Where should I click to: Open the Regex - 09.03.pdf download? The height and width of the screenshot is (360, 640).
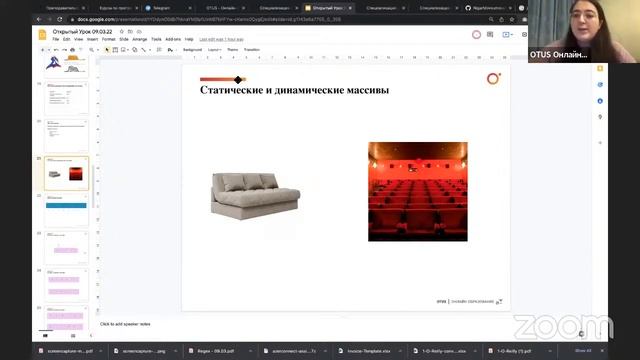216,351
